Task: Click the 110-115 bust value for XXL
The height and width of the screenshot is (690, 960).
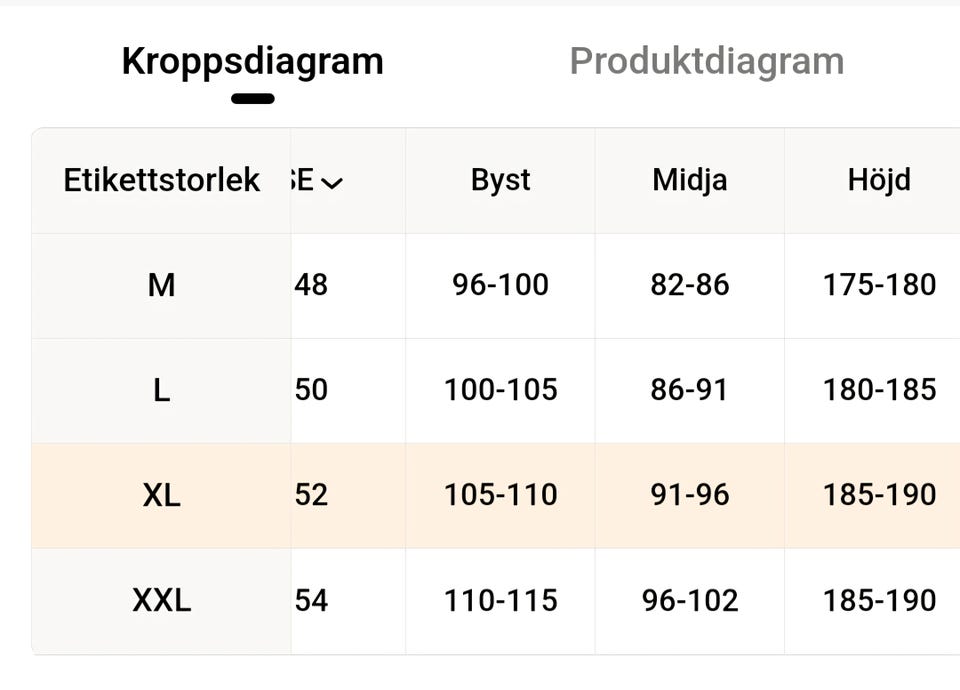Action: [x=500, y=600]
